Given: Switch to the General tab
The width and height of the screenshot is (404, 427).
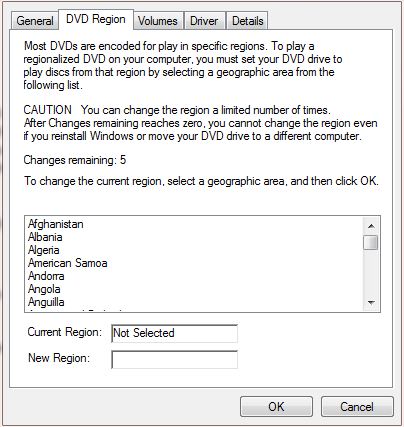Looking at the screenshot, I should pos(35,21).
